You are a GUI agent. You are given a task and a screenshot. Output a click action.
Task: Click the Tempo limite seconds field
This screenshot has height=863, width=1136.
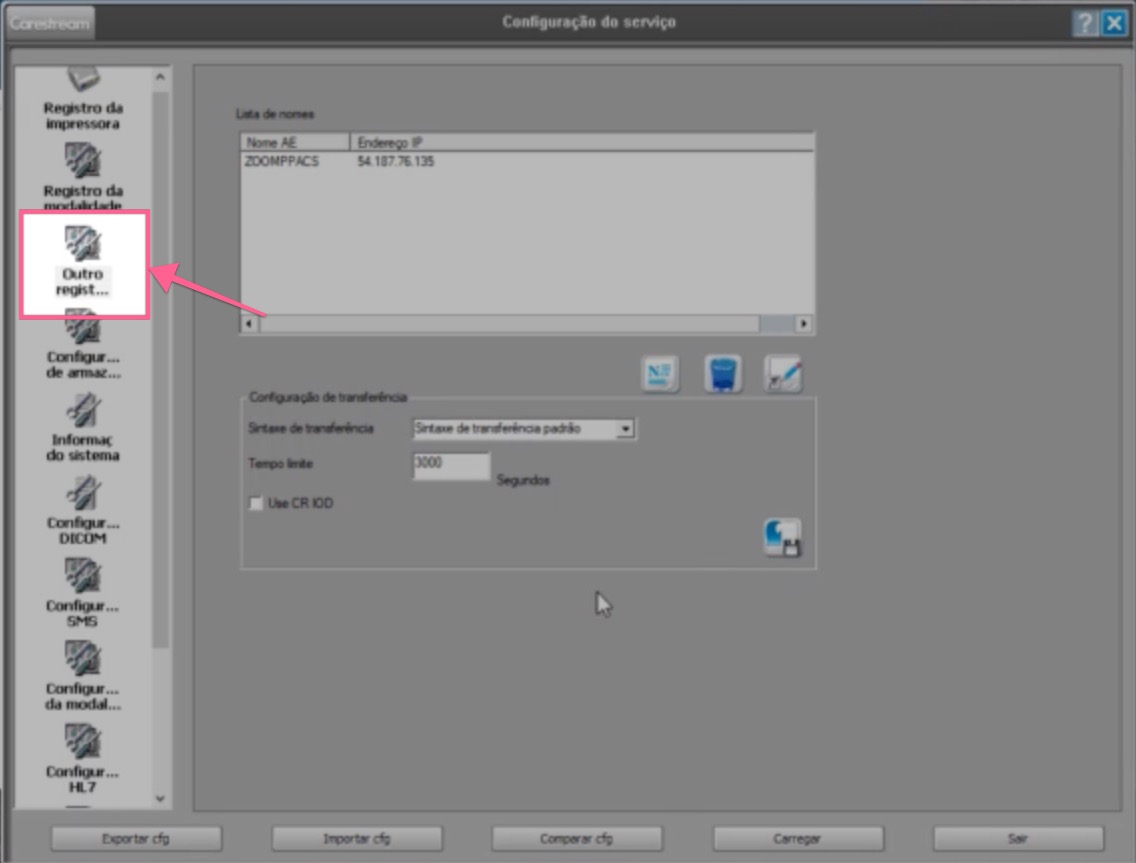(451, 466)
